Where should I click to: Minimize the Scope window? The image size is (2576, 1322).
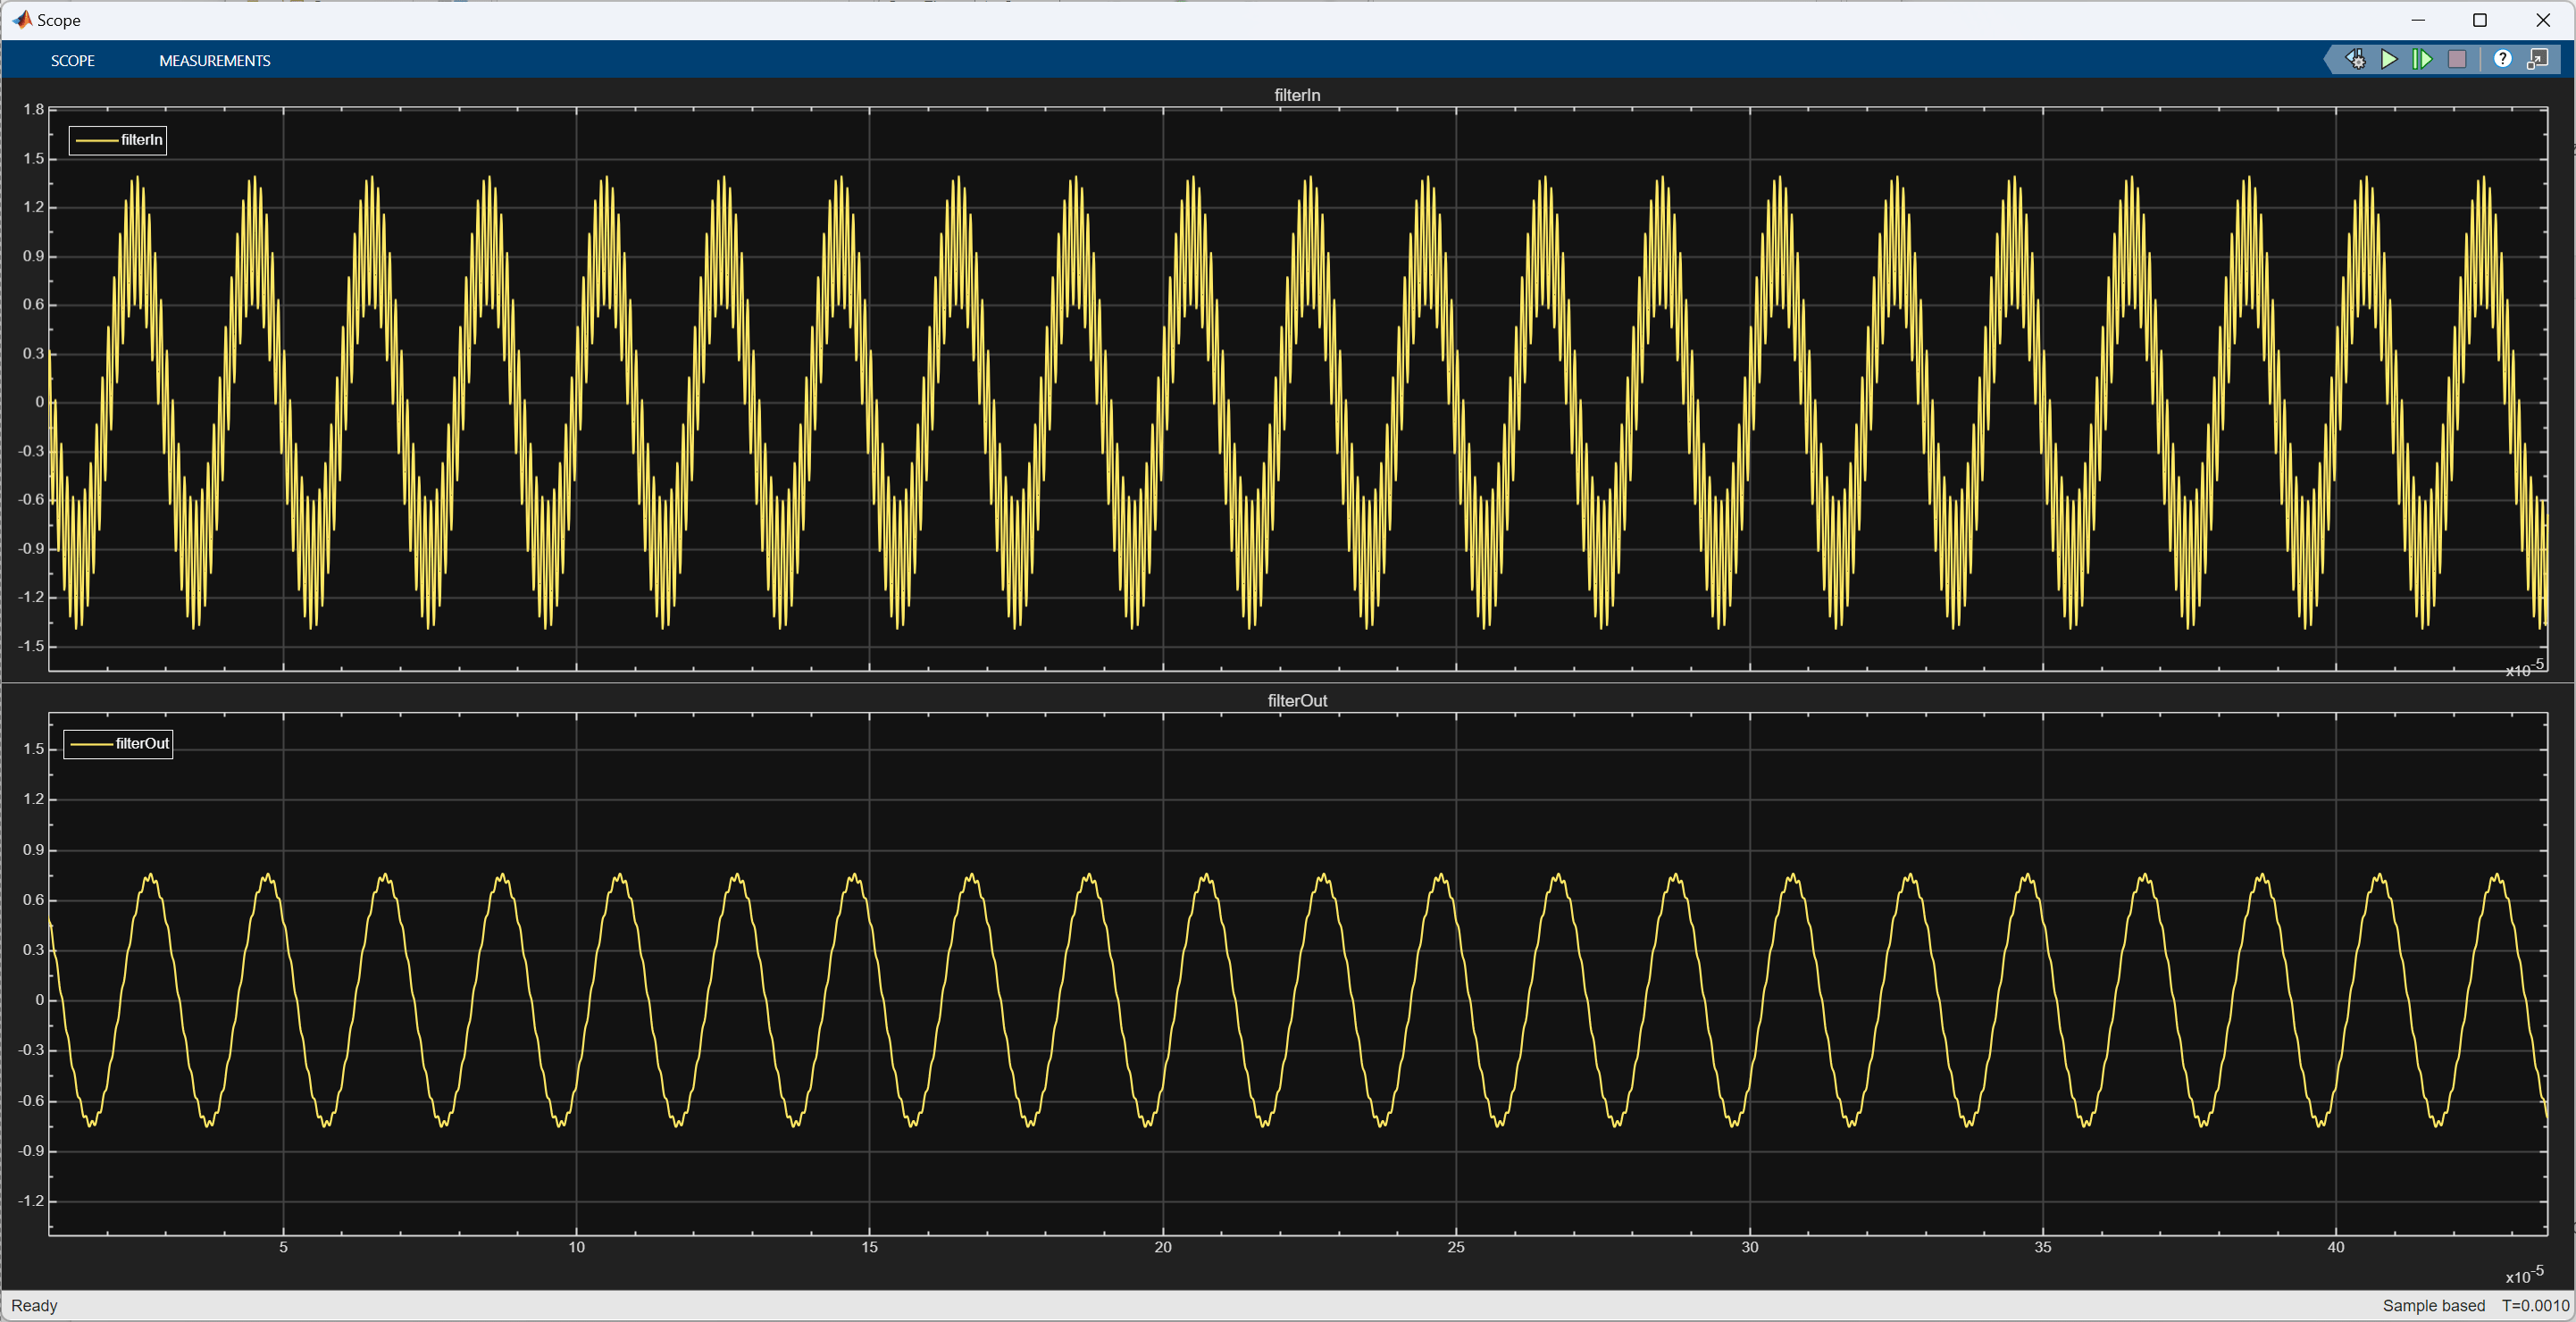(x=2418, y=20)
